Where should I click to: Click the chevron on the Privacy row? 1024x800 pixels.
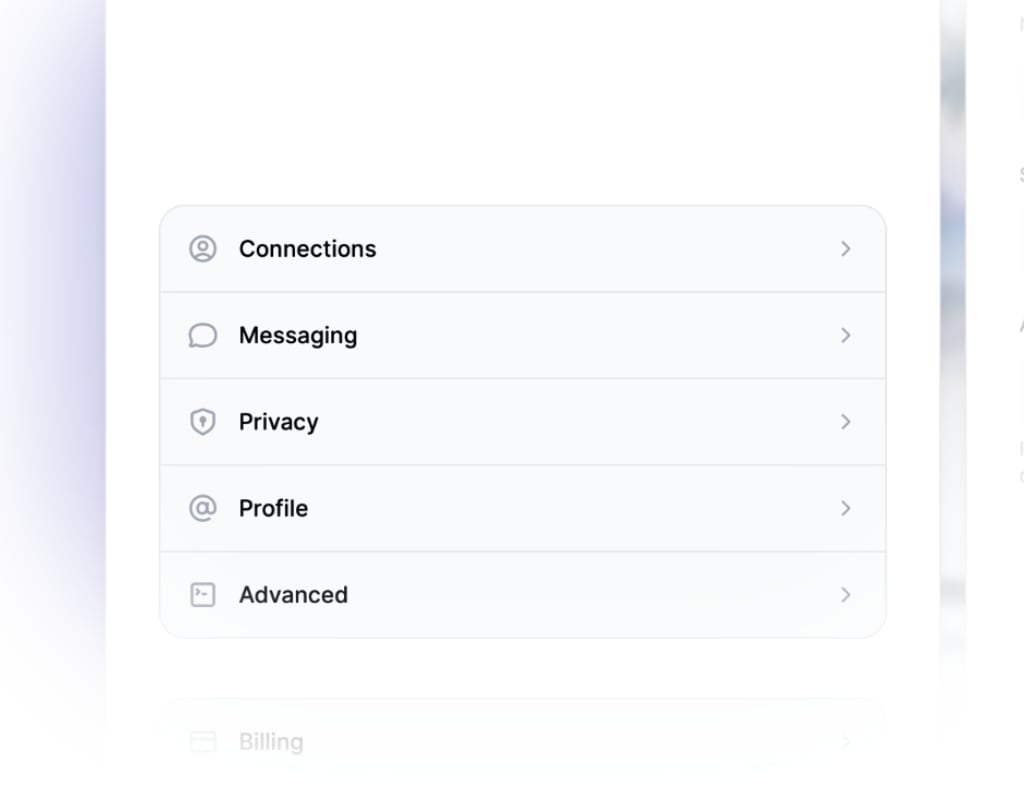pos(846,421)
